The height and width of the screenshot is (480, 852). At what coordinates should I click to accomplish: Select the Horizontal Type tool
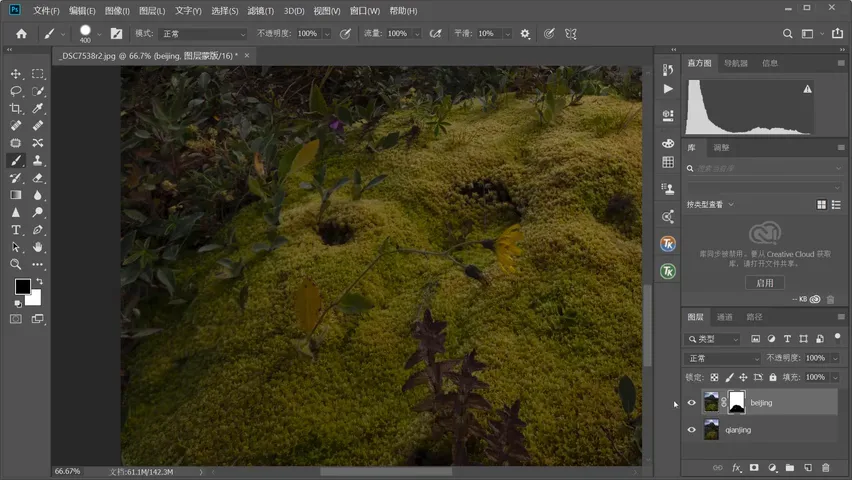pos(16,230)
